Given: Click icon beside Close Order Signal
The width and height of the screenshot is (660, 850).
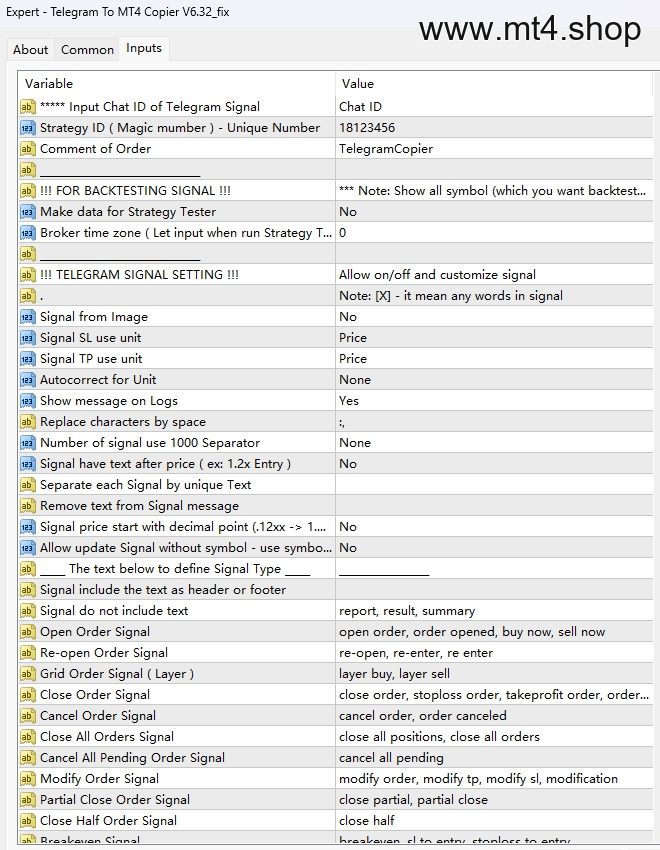Looking at the screenshot, I should [x=27, y=696].
